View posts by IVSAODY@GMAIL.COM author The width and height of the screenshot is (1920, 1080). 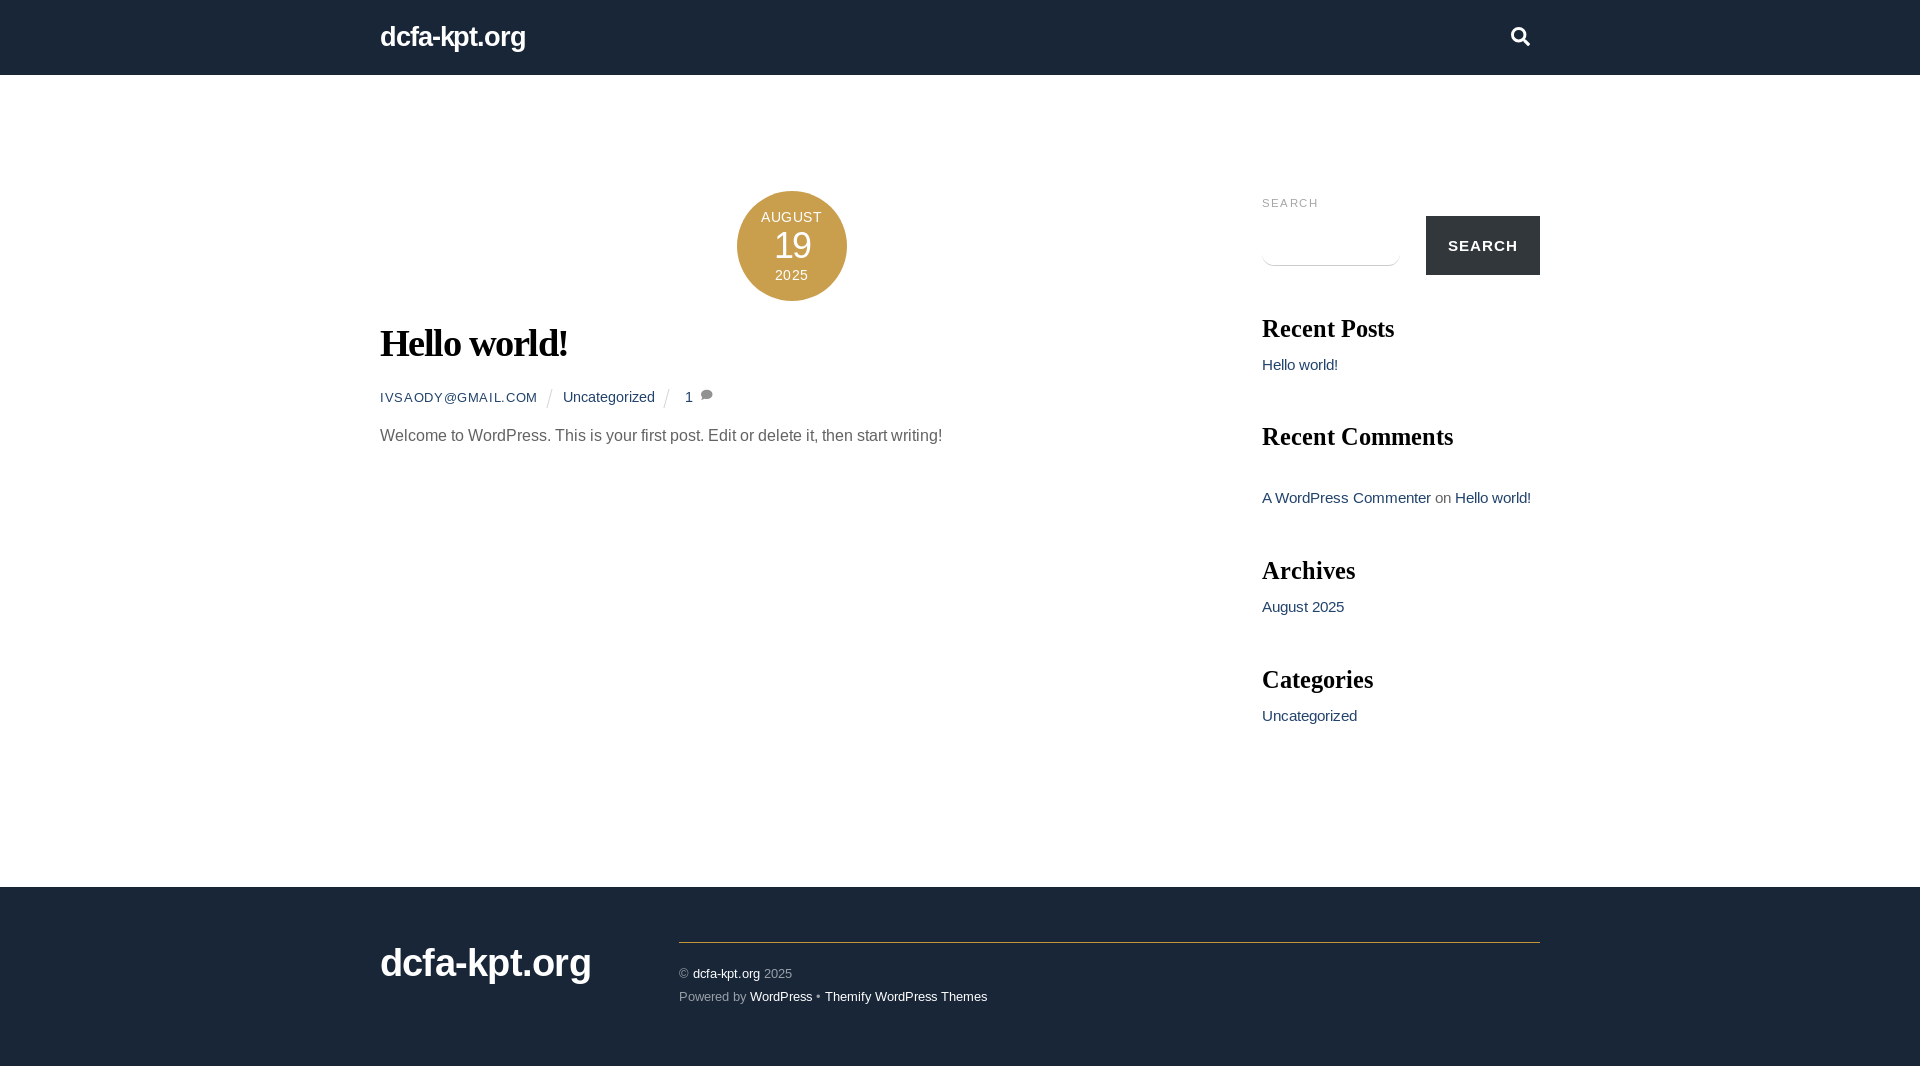tap(458, 398)
